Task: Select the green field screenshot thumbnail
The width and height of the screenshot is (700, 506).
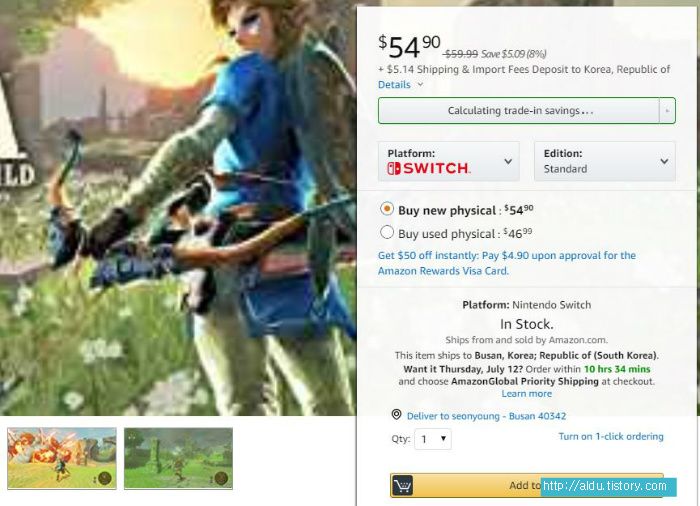Action: tap(179, 458)
